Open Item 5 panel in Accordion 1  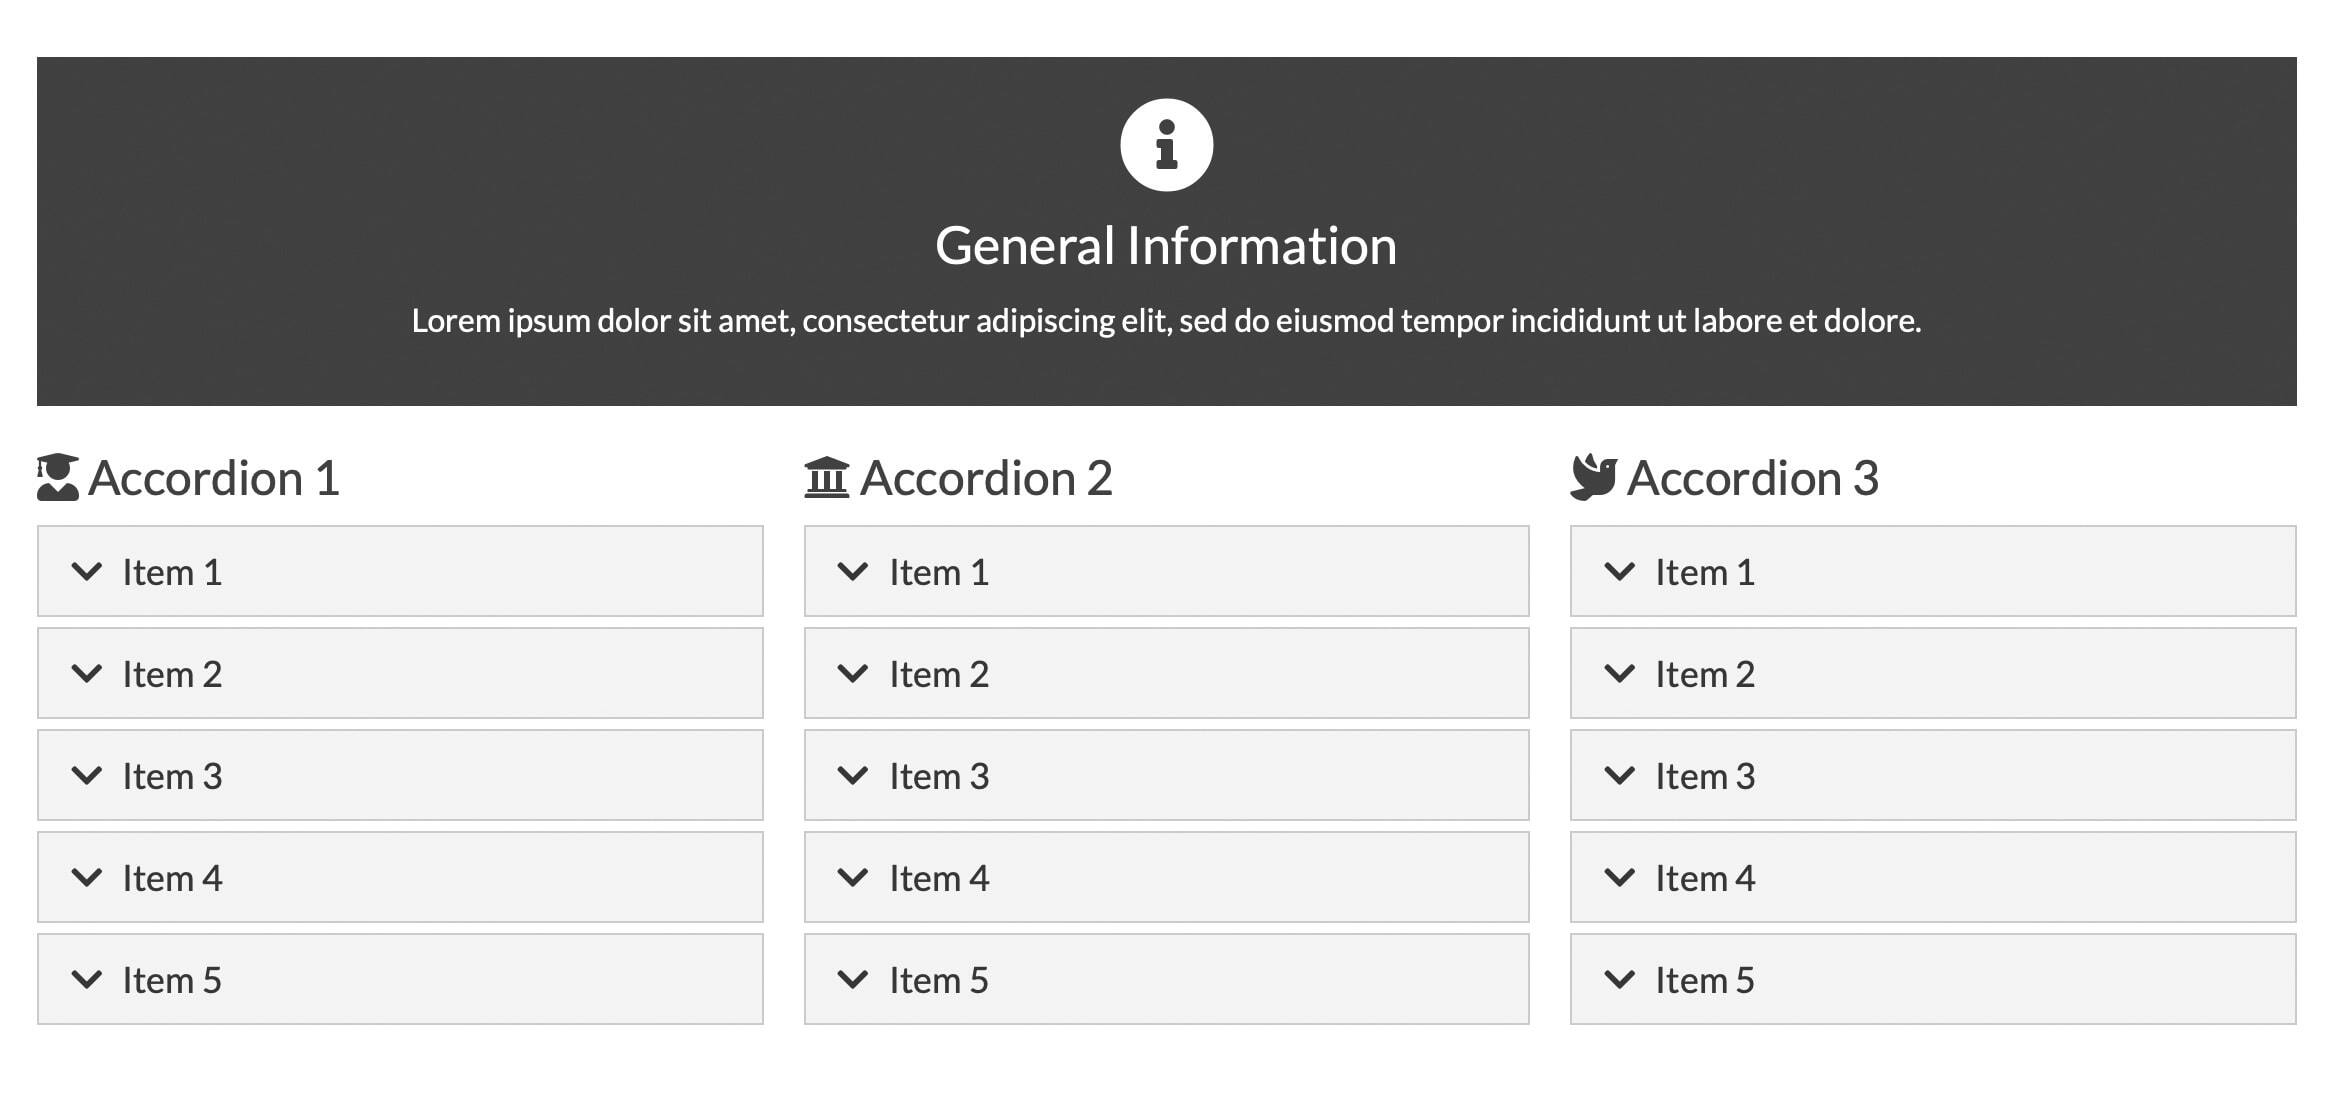pos(400,980)
